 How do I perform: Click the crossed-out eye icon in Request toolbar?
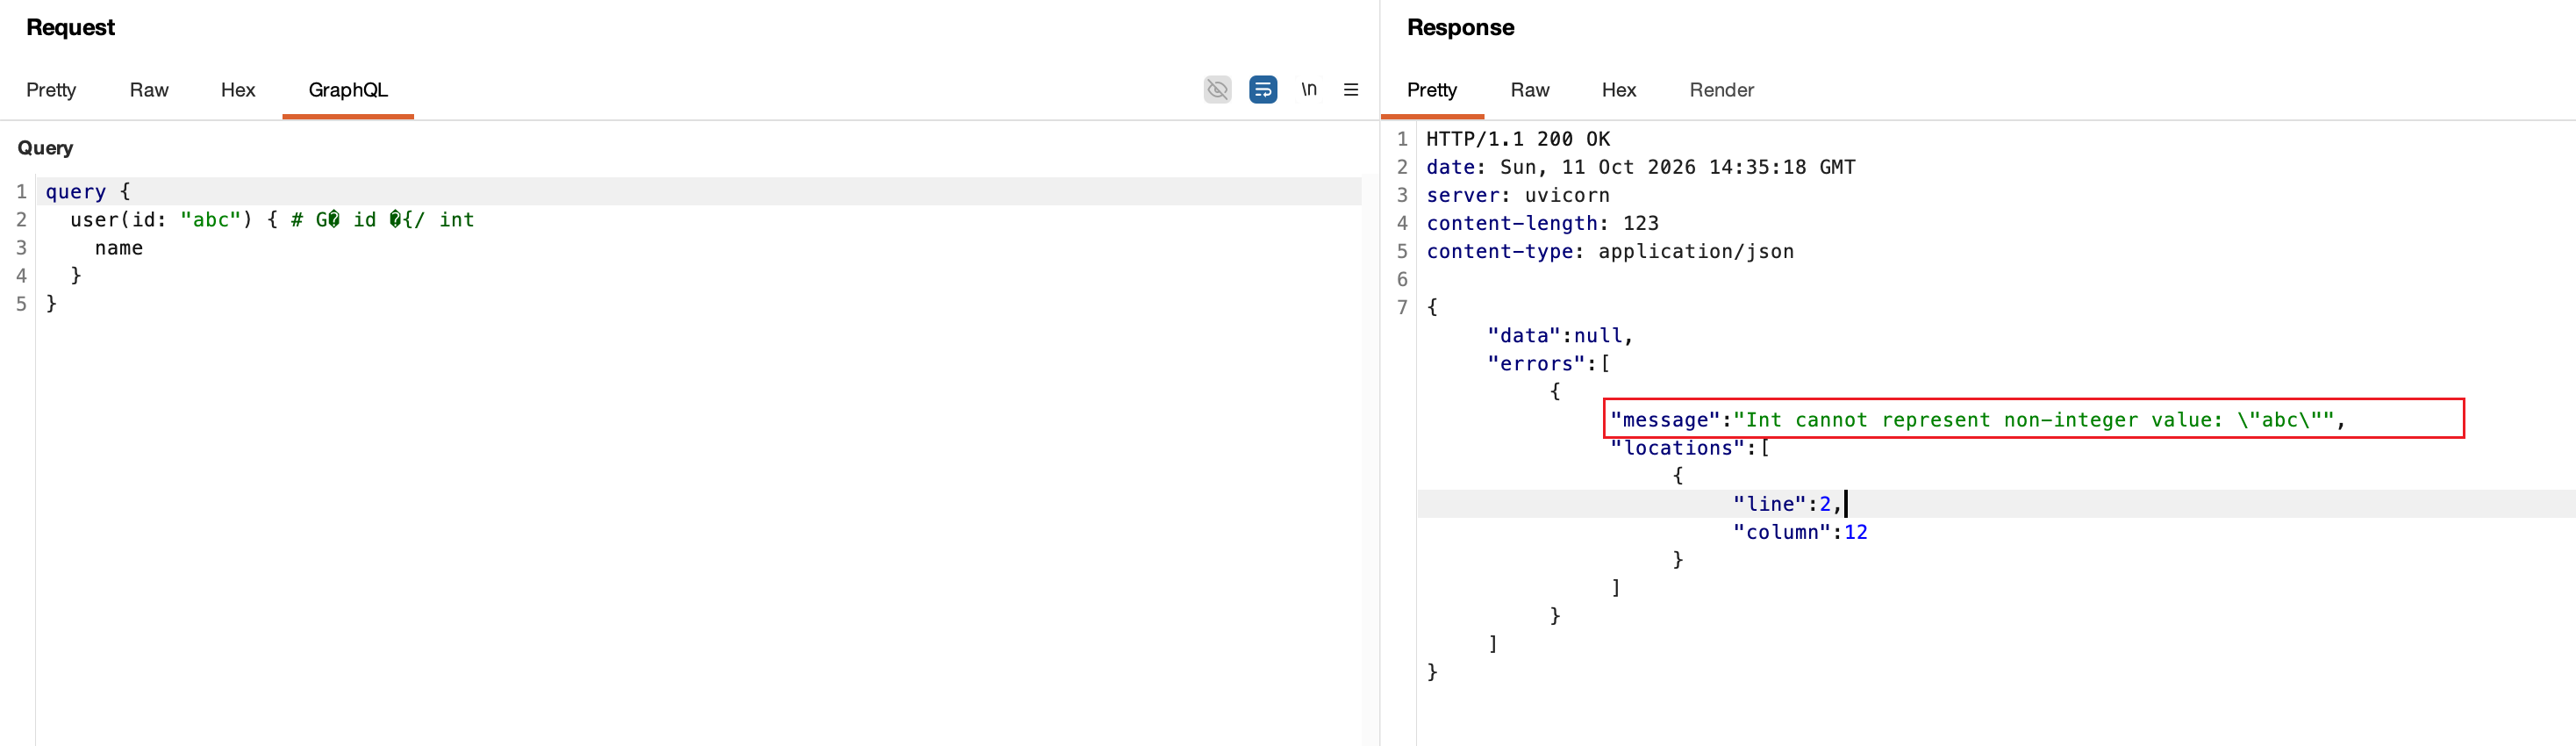[x=1217, y=90]
